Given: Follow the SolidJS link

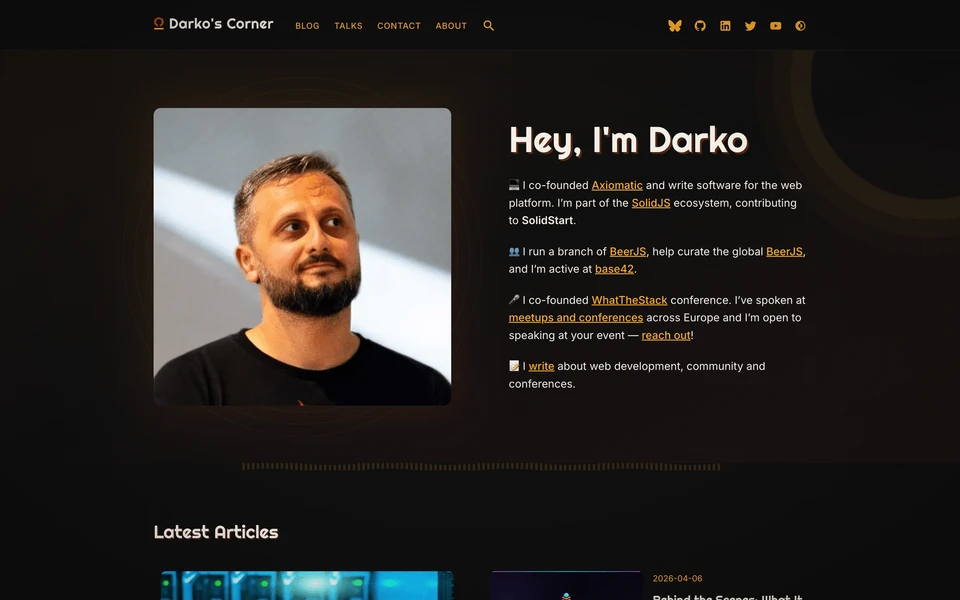Looking at the screenshot, I should pyautogui.click(x=651, y=203).
